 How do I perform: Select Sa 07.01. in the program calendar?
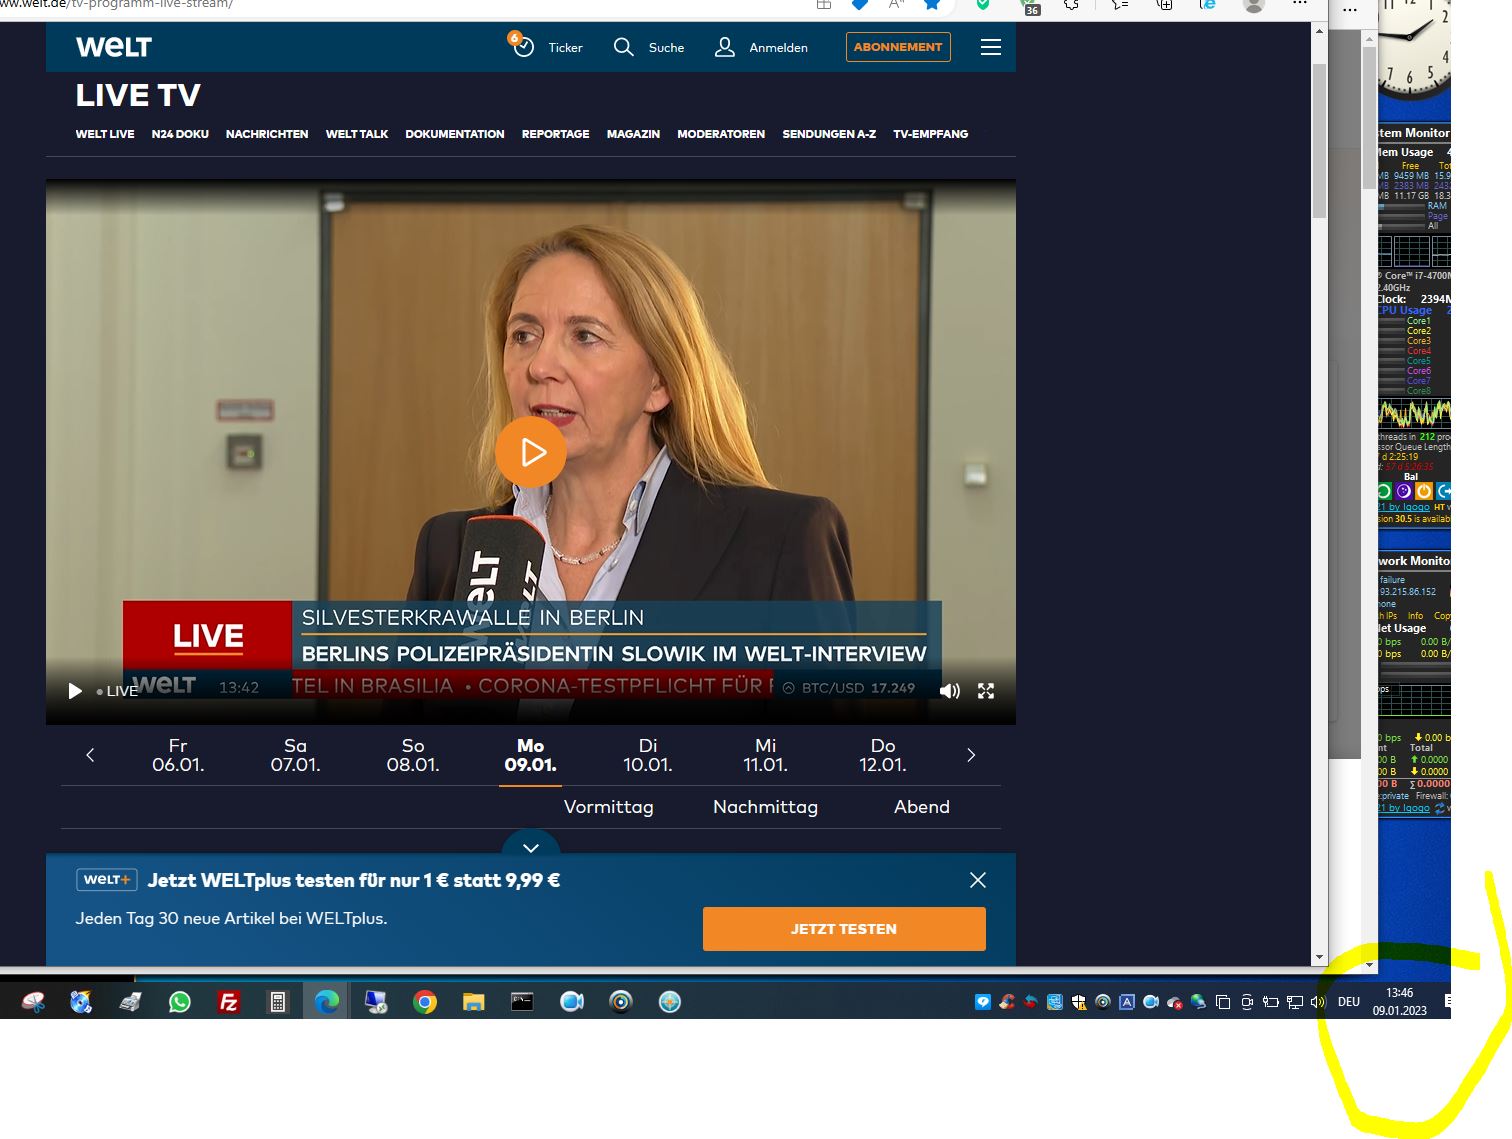(295, 755)
